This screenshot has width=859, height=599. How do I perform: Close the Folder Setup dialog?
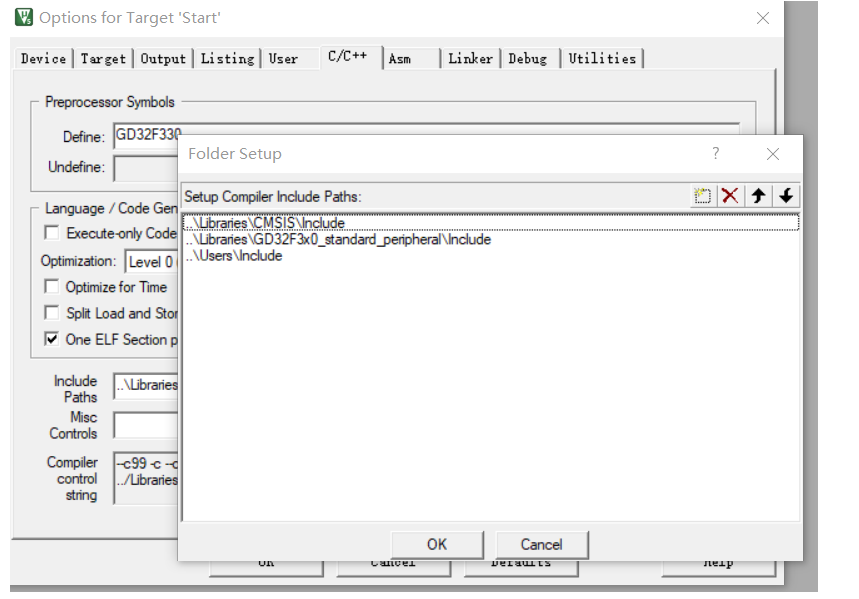772,154
